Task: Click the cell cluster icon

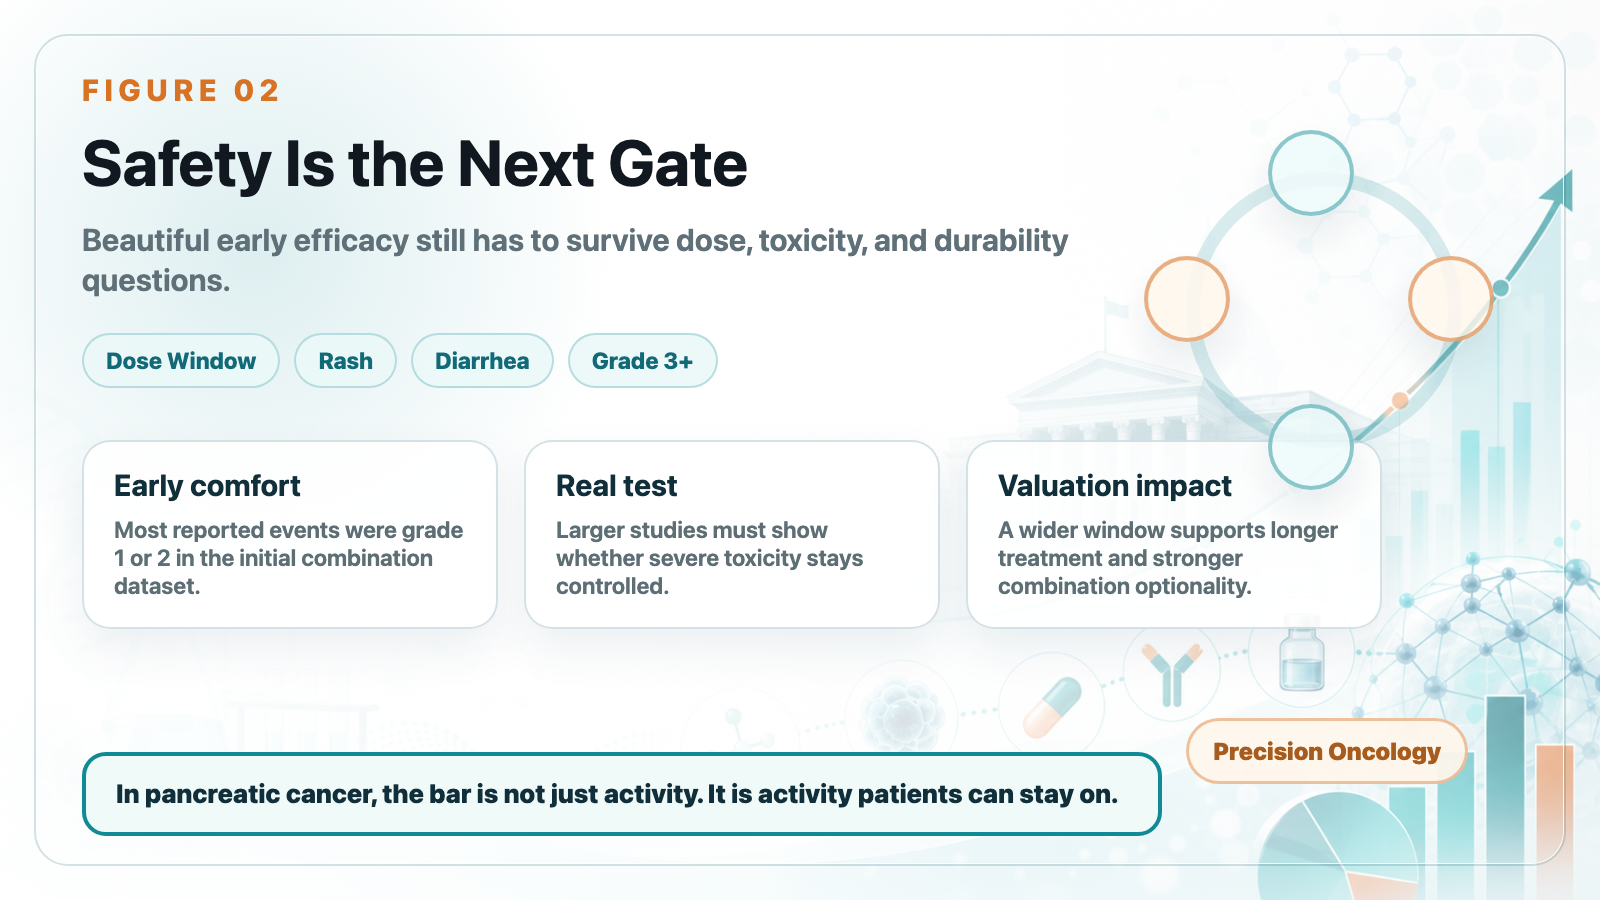Action: tap(903, 715)
